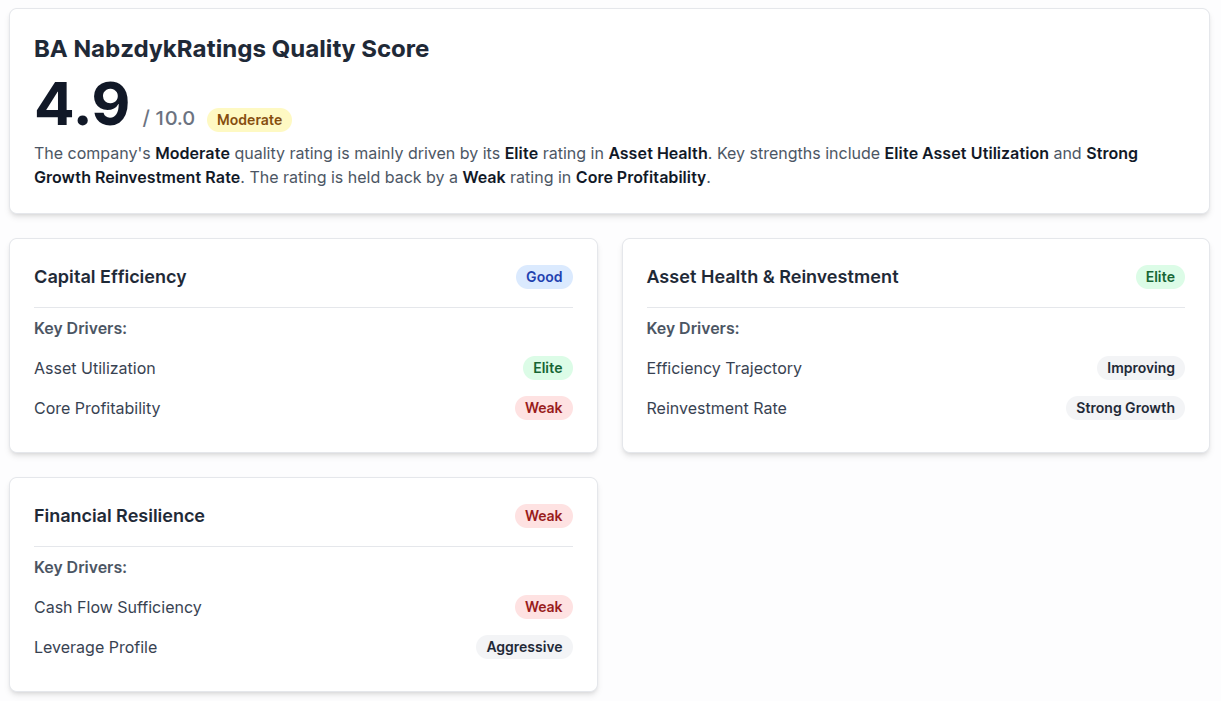Click the Moderate score badge
Screen dimensions: 1221x701
point(249,119)
